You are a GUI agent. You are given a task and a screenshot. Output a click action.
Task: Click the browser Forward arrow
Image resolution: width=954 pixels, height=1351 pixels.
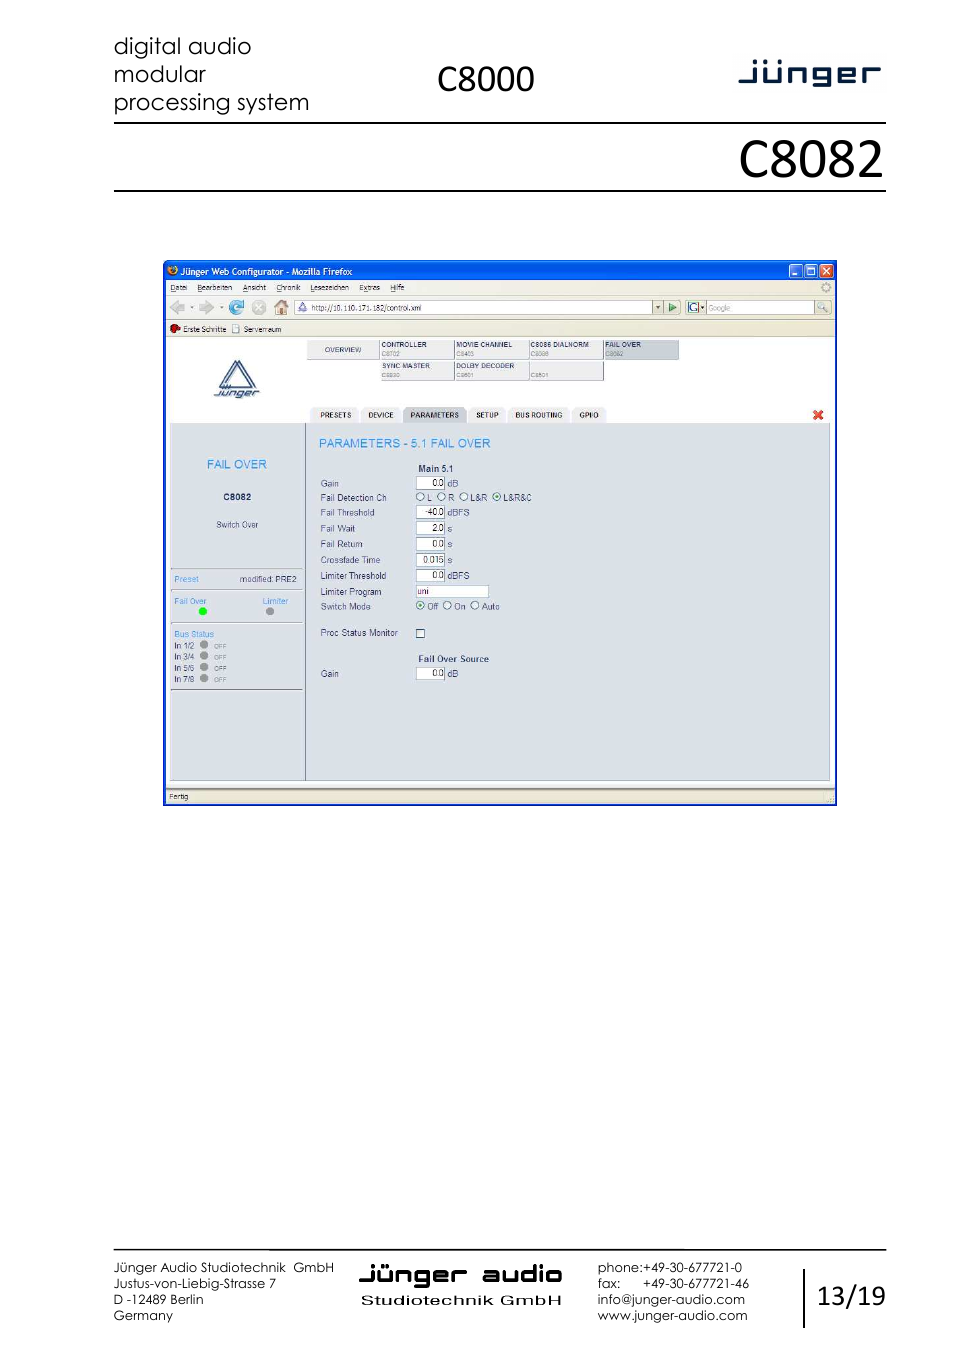tap(205, 307)
